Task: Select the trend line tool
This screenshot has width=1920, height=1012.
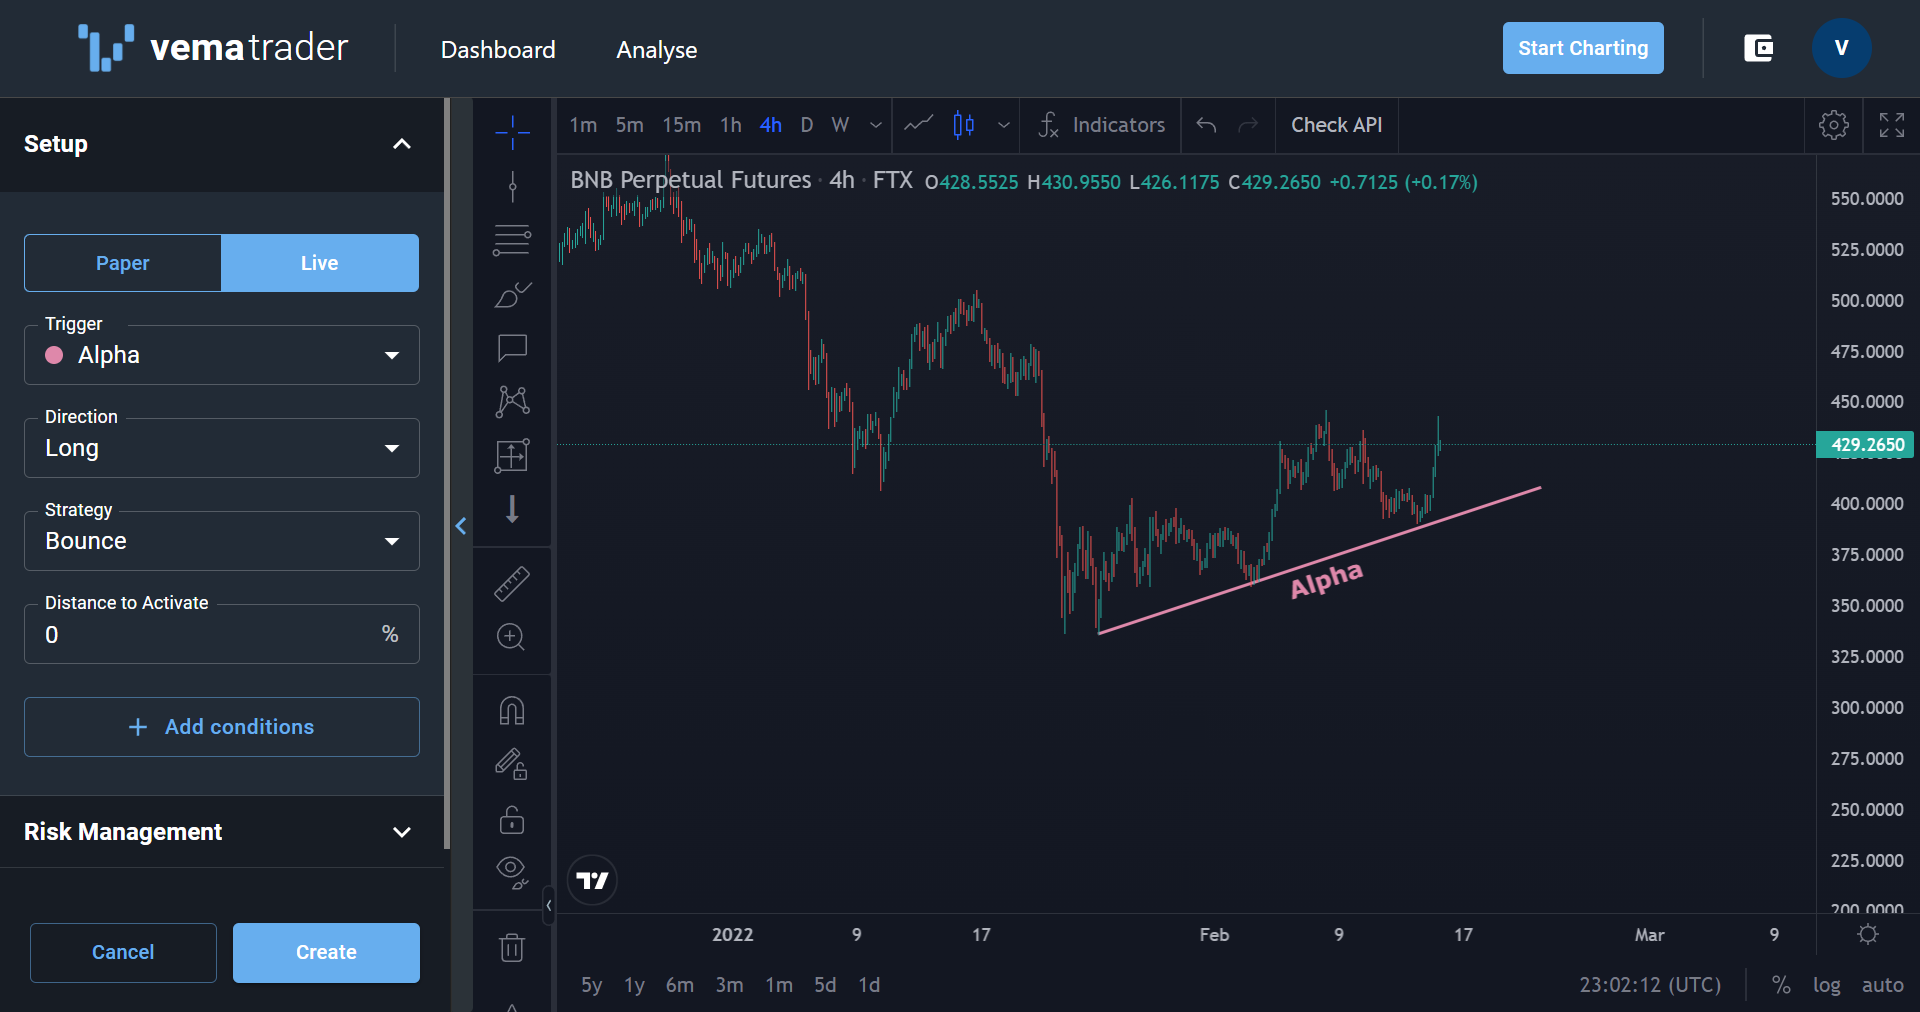Action: click(512, 186)
